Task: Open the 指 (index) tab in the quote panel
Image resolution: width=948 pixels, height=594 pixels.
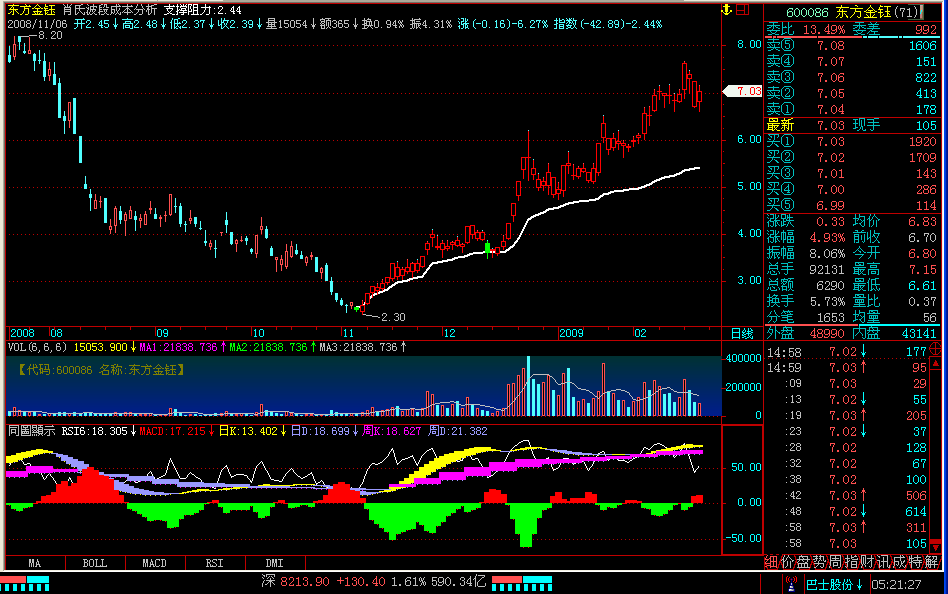Action: click(851, 562)
